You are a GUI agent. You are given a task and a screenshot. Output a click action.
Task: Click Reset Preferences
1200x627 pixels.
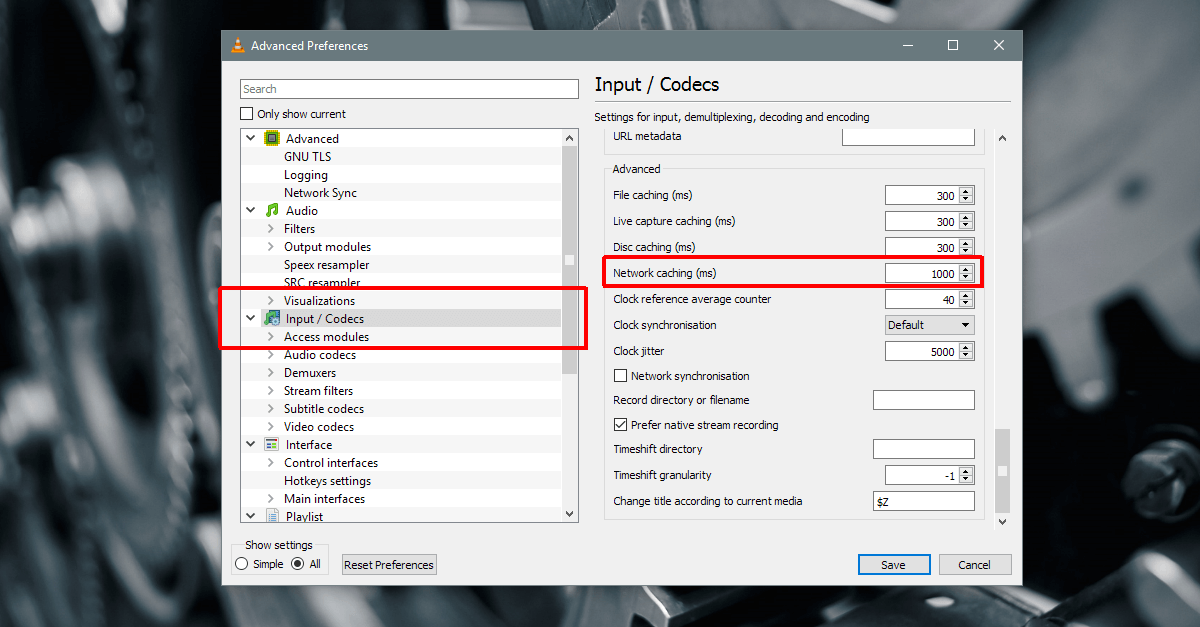[x=388, y=563]
